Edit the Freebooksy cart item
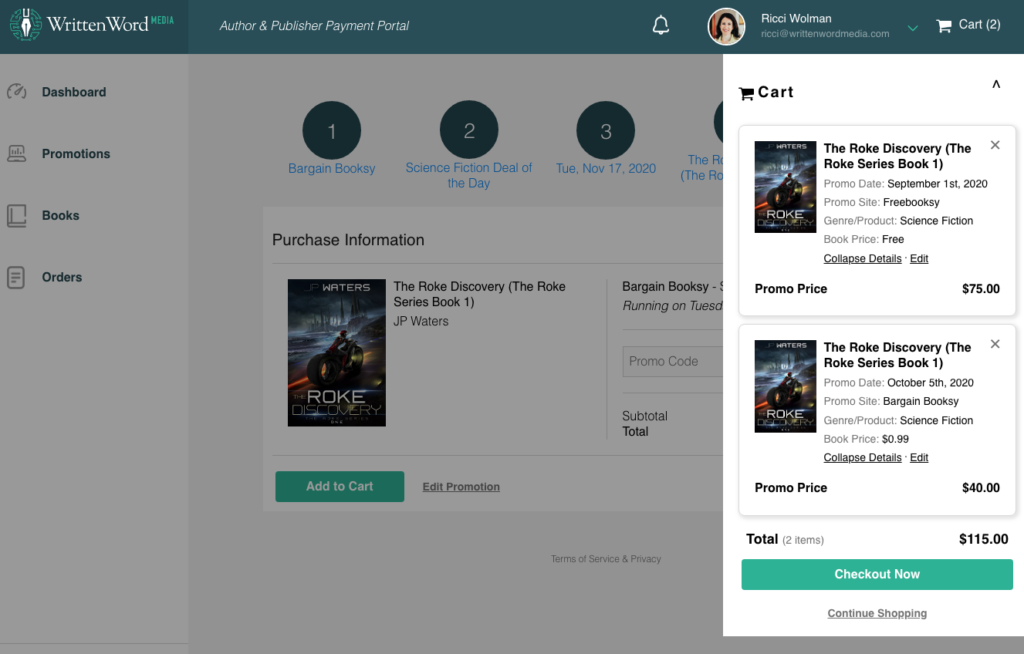Screen dimensions: 1024x654 click(x=919, y=259)
